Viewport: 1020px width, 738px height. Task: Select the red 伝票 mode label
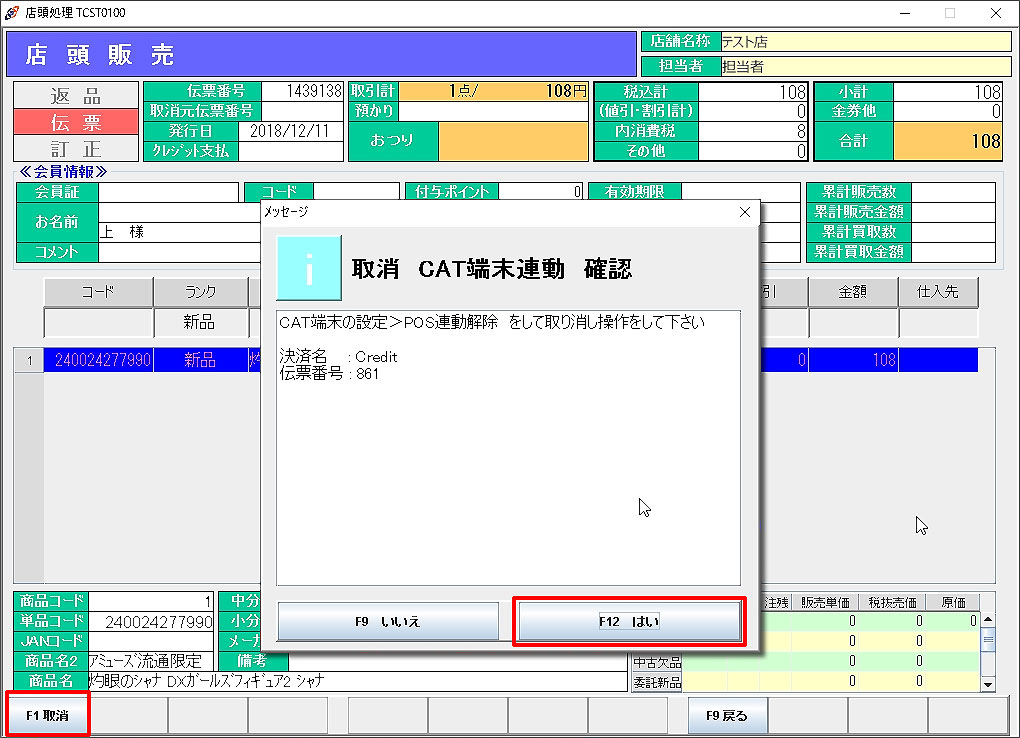[x=75, y=123]
